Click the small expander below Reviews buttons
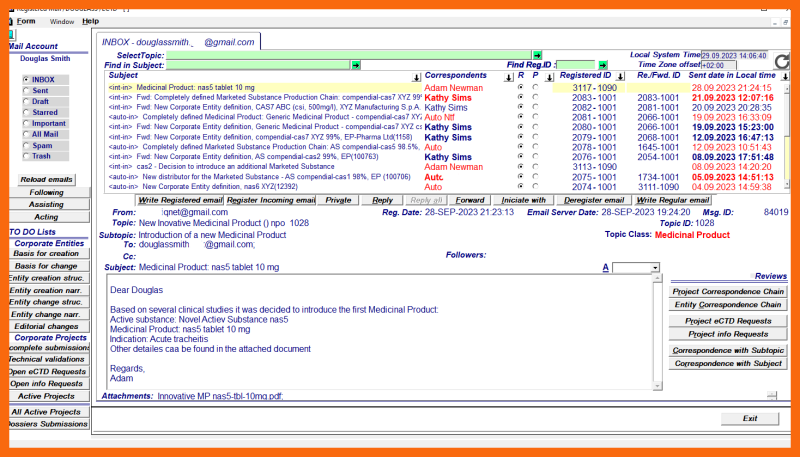 pos(771,395)
